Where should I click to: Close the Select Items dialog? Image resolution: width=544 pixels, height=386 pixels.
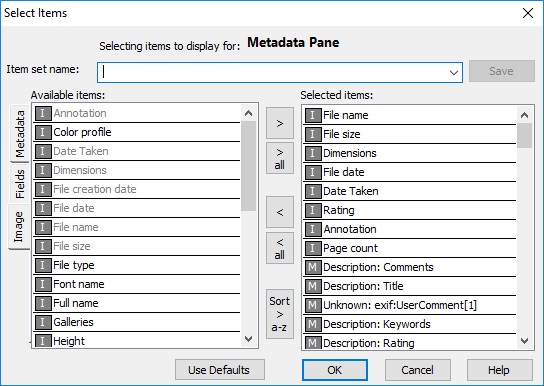pos(528,13)
